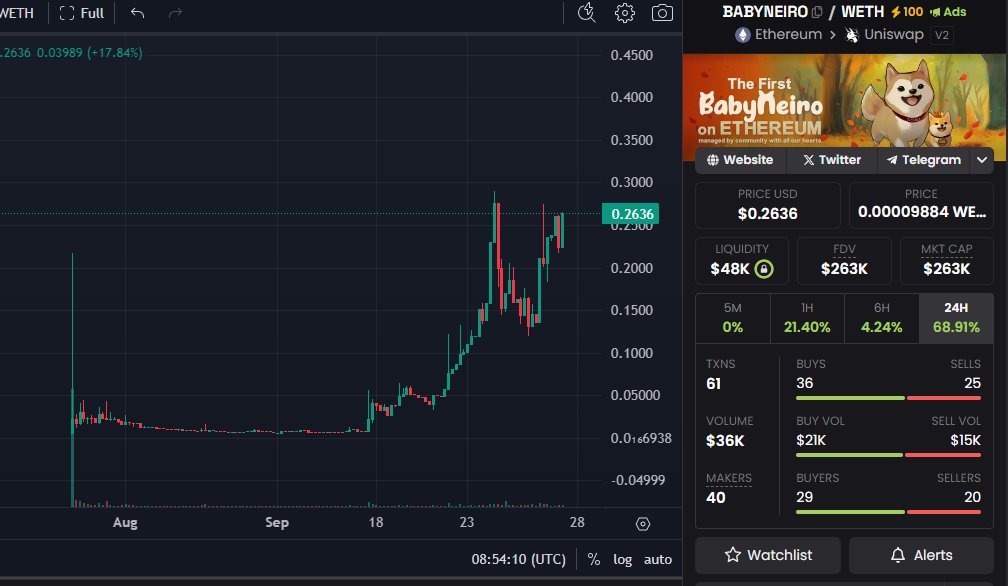
Task: Click the buy/sell volume ratio bar
Action: [x=888, y=455]
